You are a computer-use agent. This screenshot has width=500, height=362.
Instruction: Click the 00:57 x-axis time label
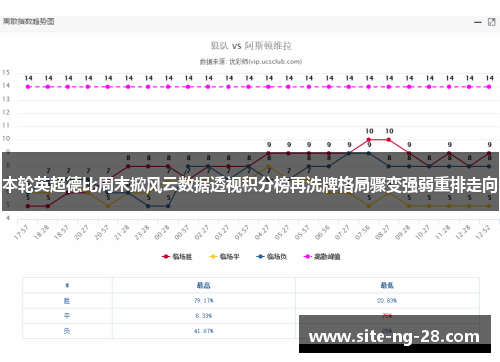coord(182,232)
